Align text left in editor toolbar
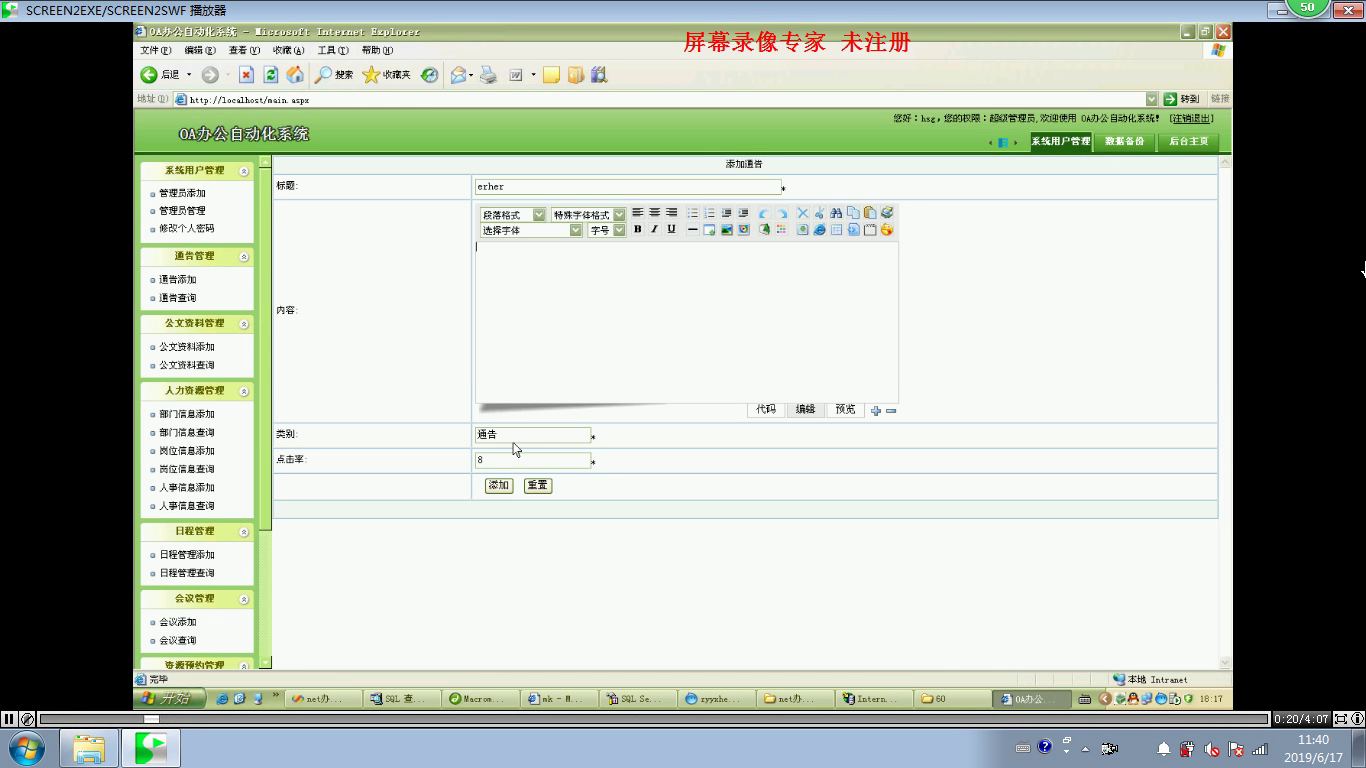The image size is (1366, 768). (637, 213)
